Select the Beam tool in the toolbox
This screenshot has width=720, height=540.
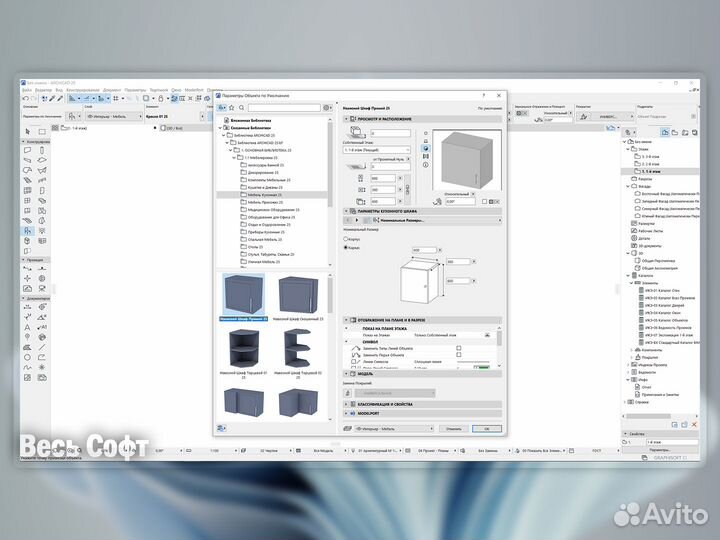pyautogui.click(x=28, y=160)
